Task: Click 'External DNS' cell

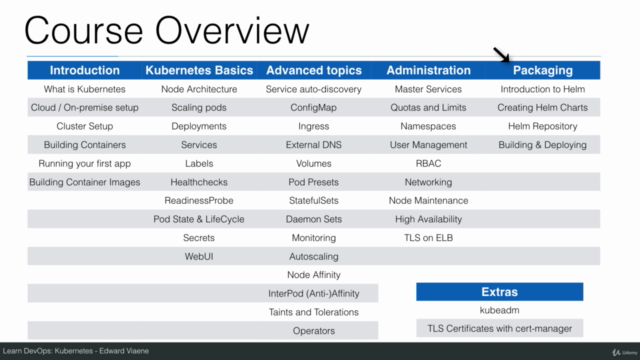Action: coord(313,144)
